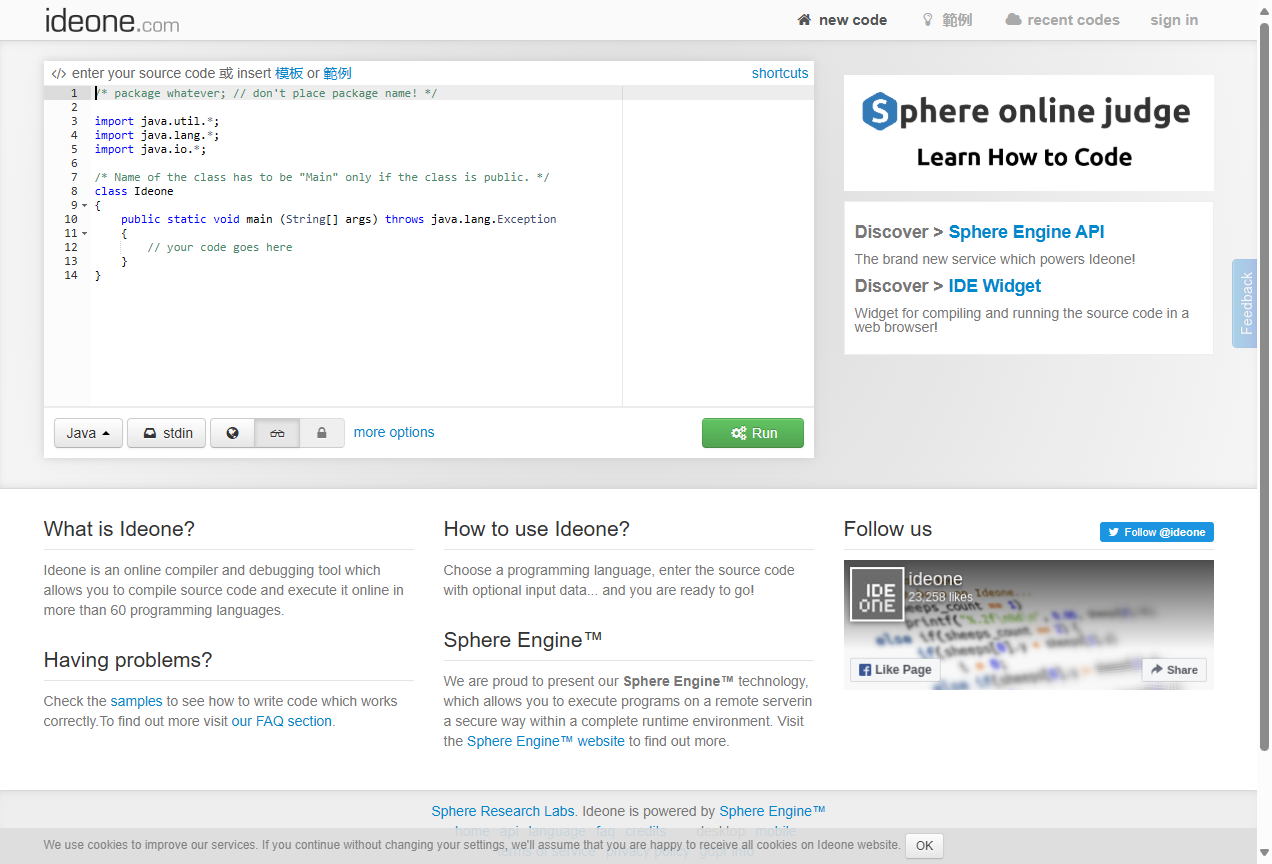Click the ideone.com logo
The image size is (1272, 864).
click(x=112, y=21)
